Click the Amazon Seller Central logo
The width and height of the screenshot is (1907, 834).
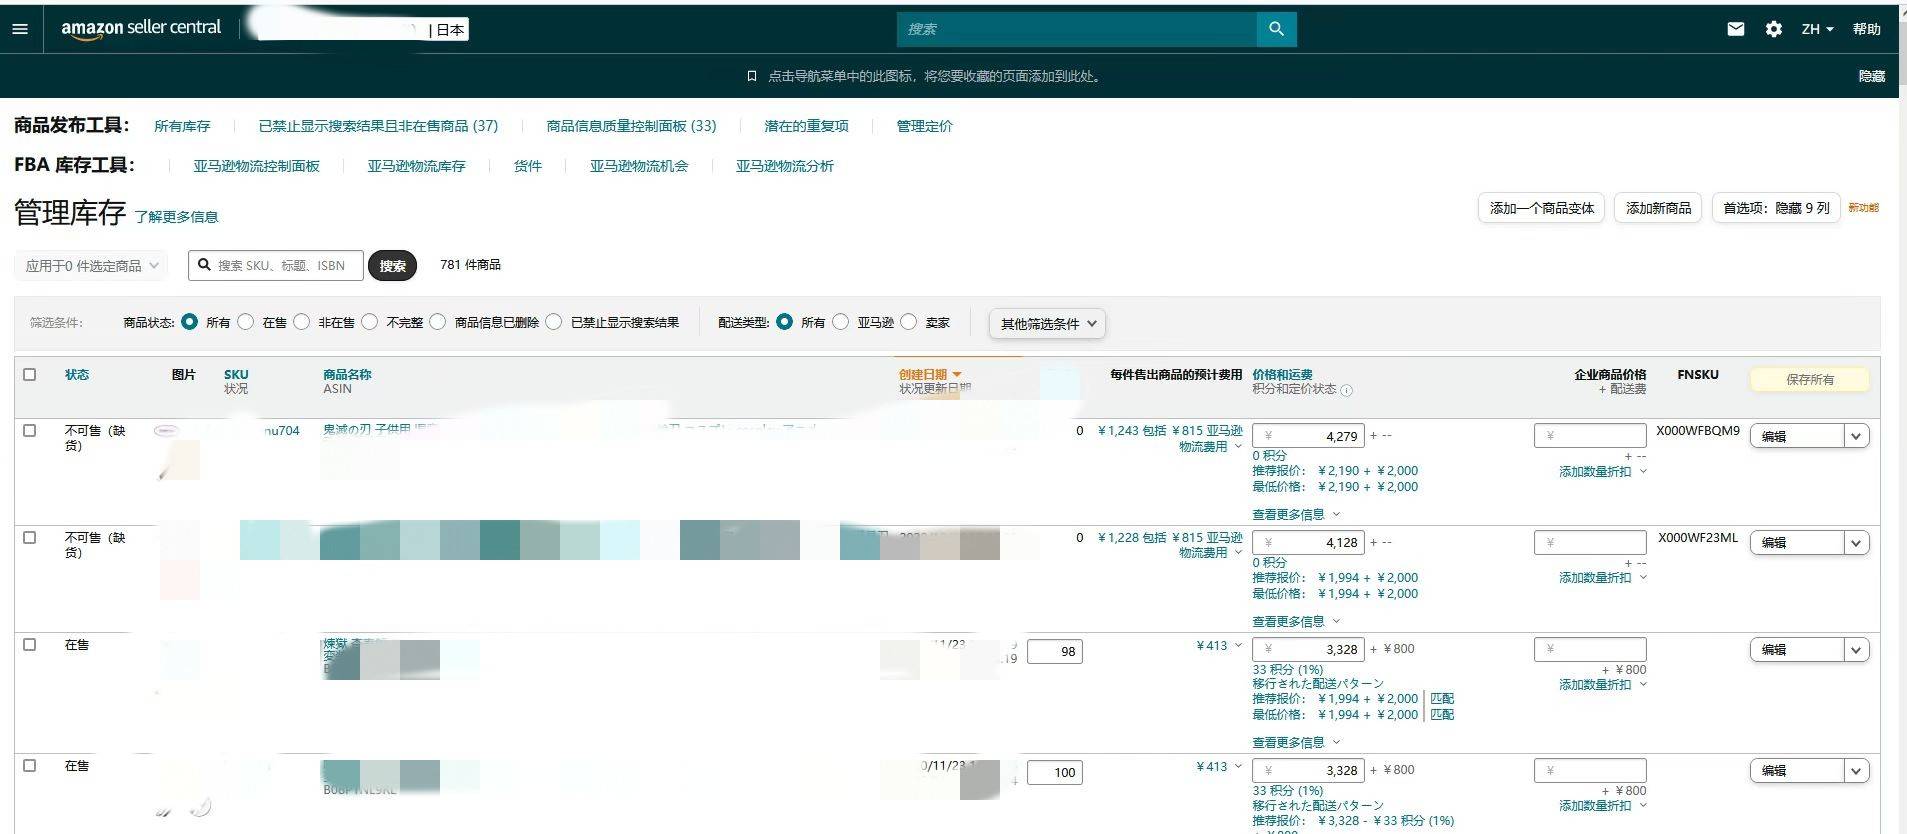coord(141,28)
